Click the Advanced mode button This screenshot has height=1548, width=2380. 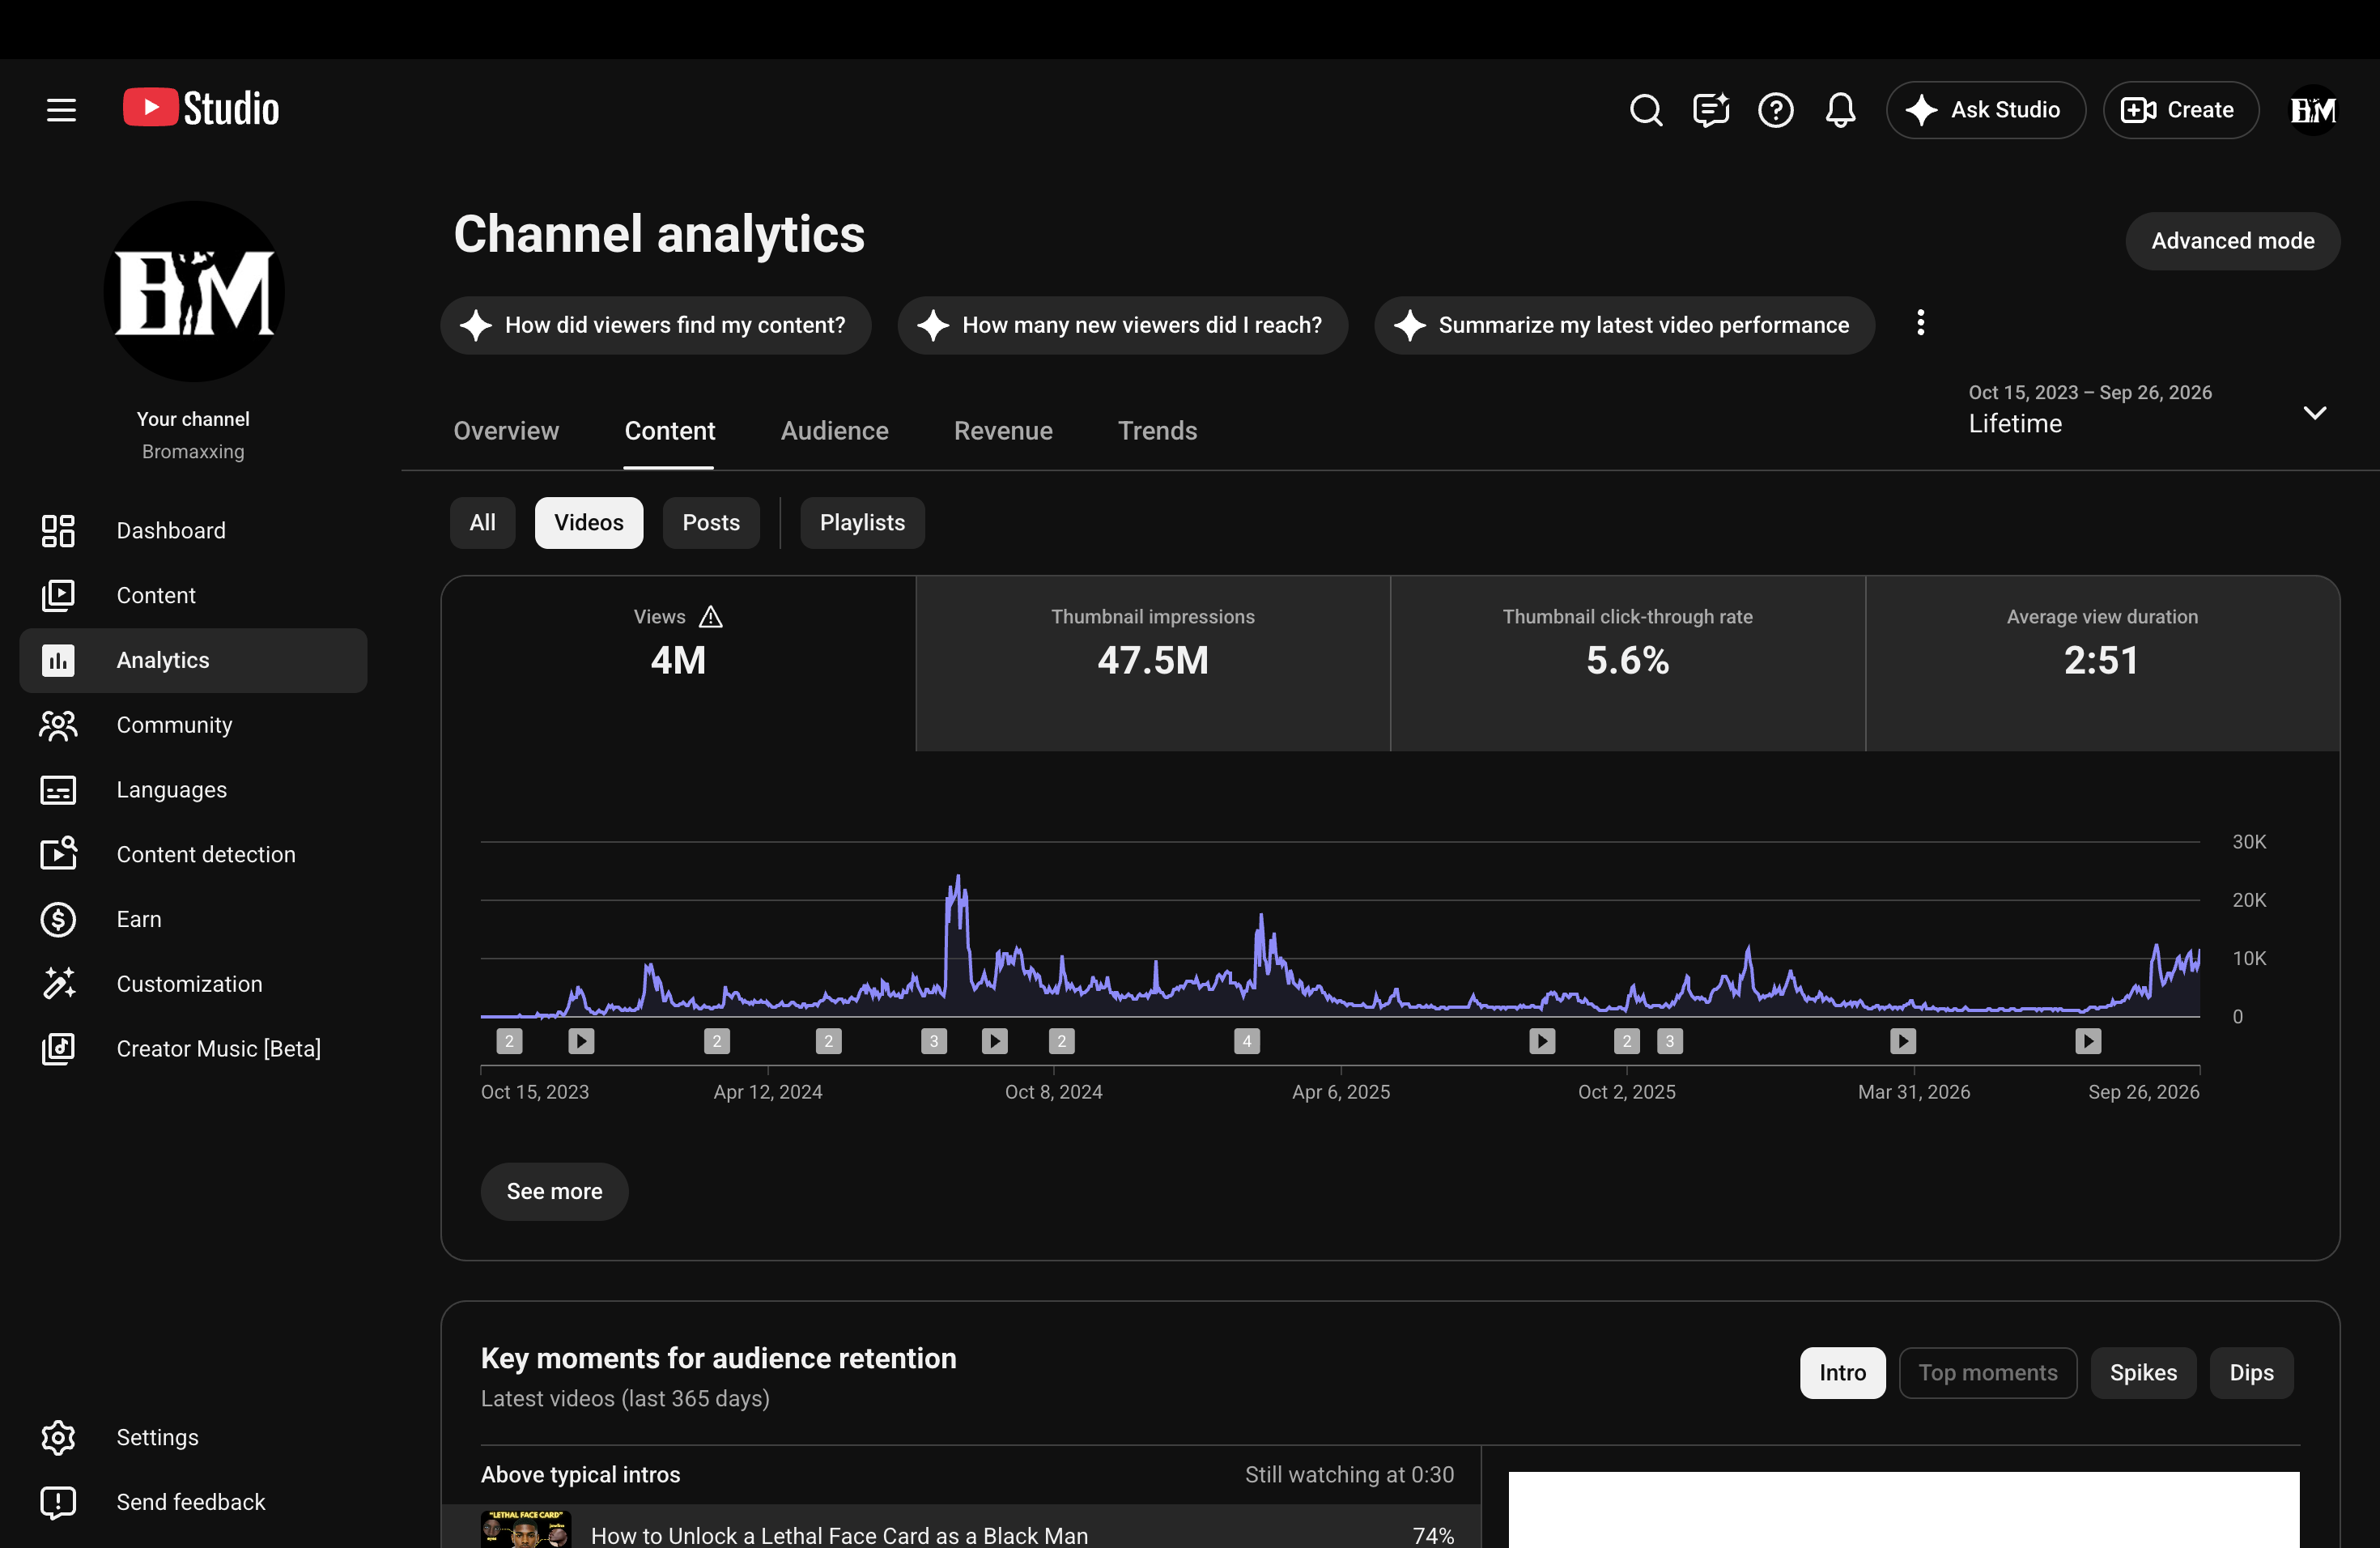coord(2232,241)
